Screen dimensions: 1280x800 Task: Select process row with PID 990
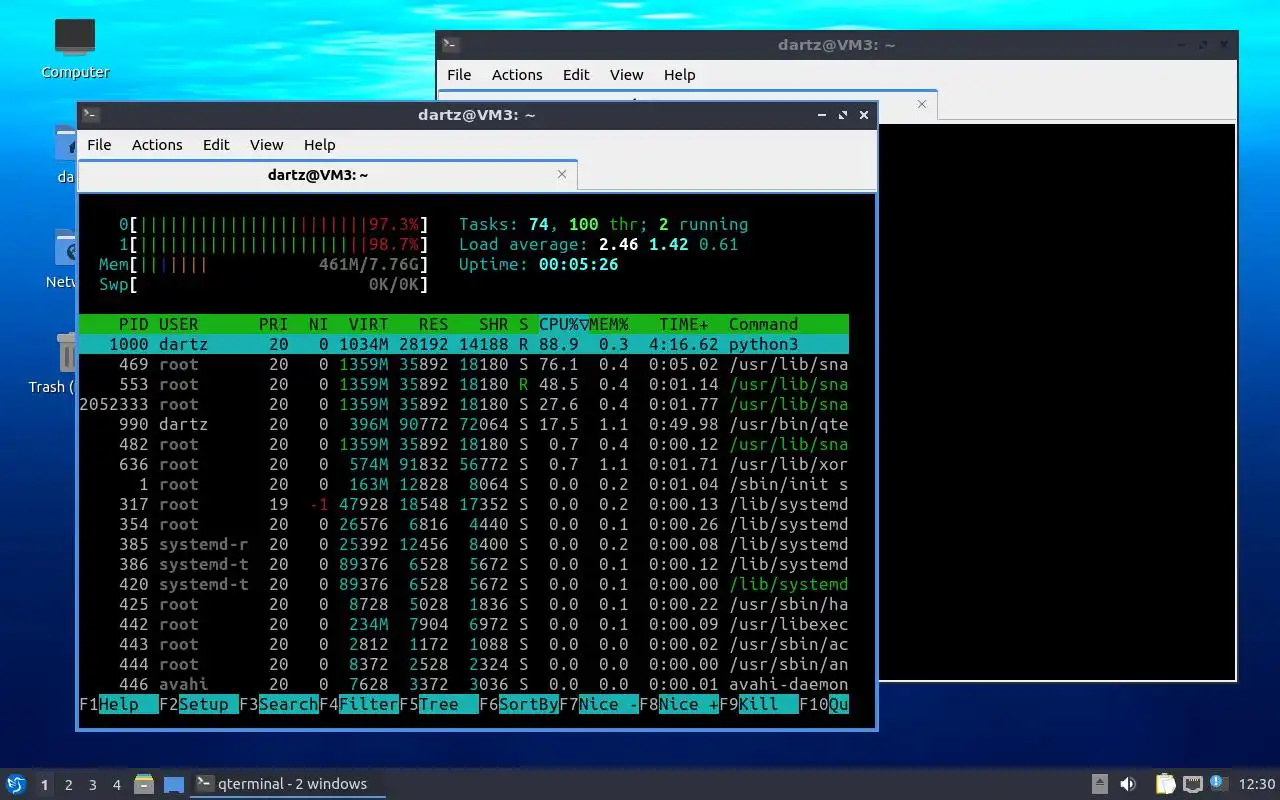[464, 424]
